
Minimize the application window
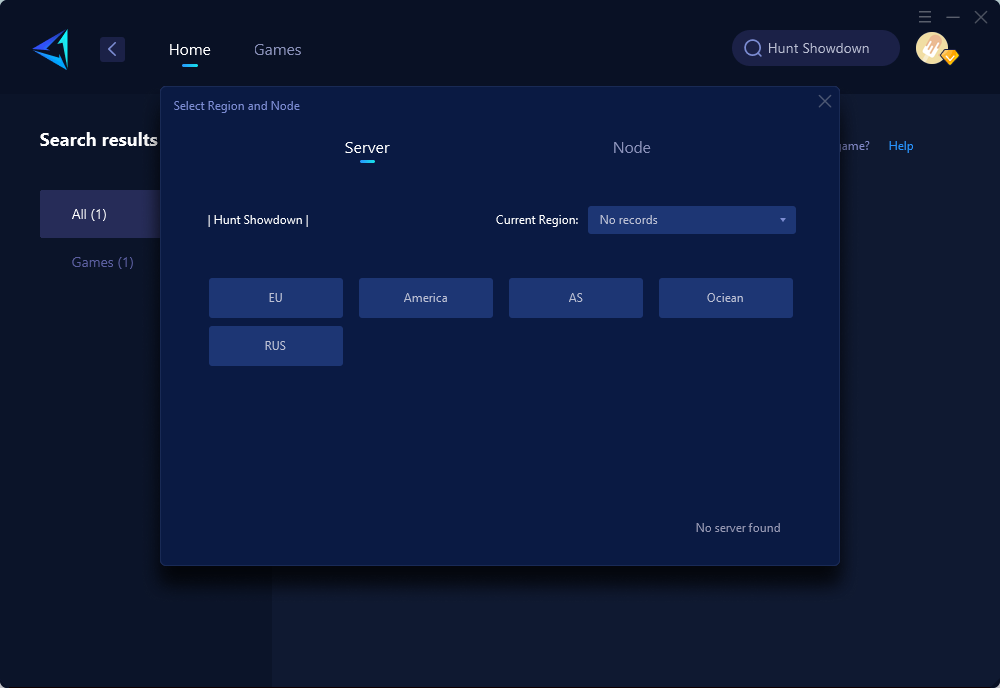(x=953, y=17)
